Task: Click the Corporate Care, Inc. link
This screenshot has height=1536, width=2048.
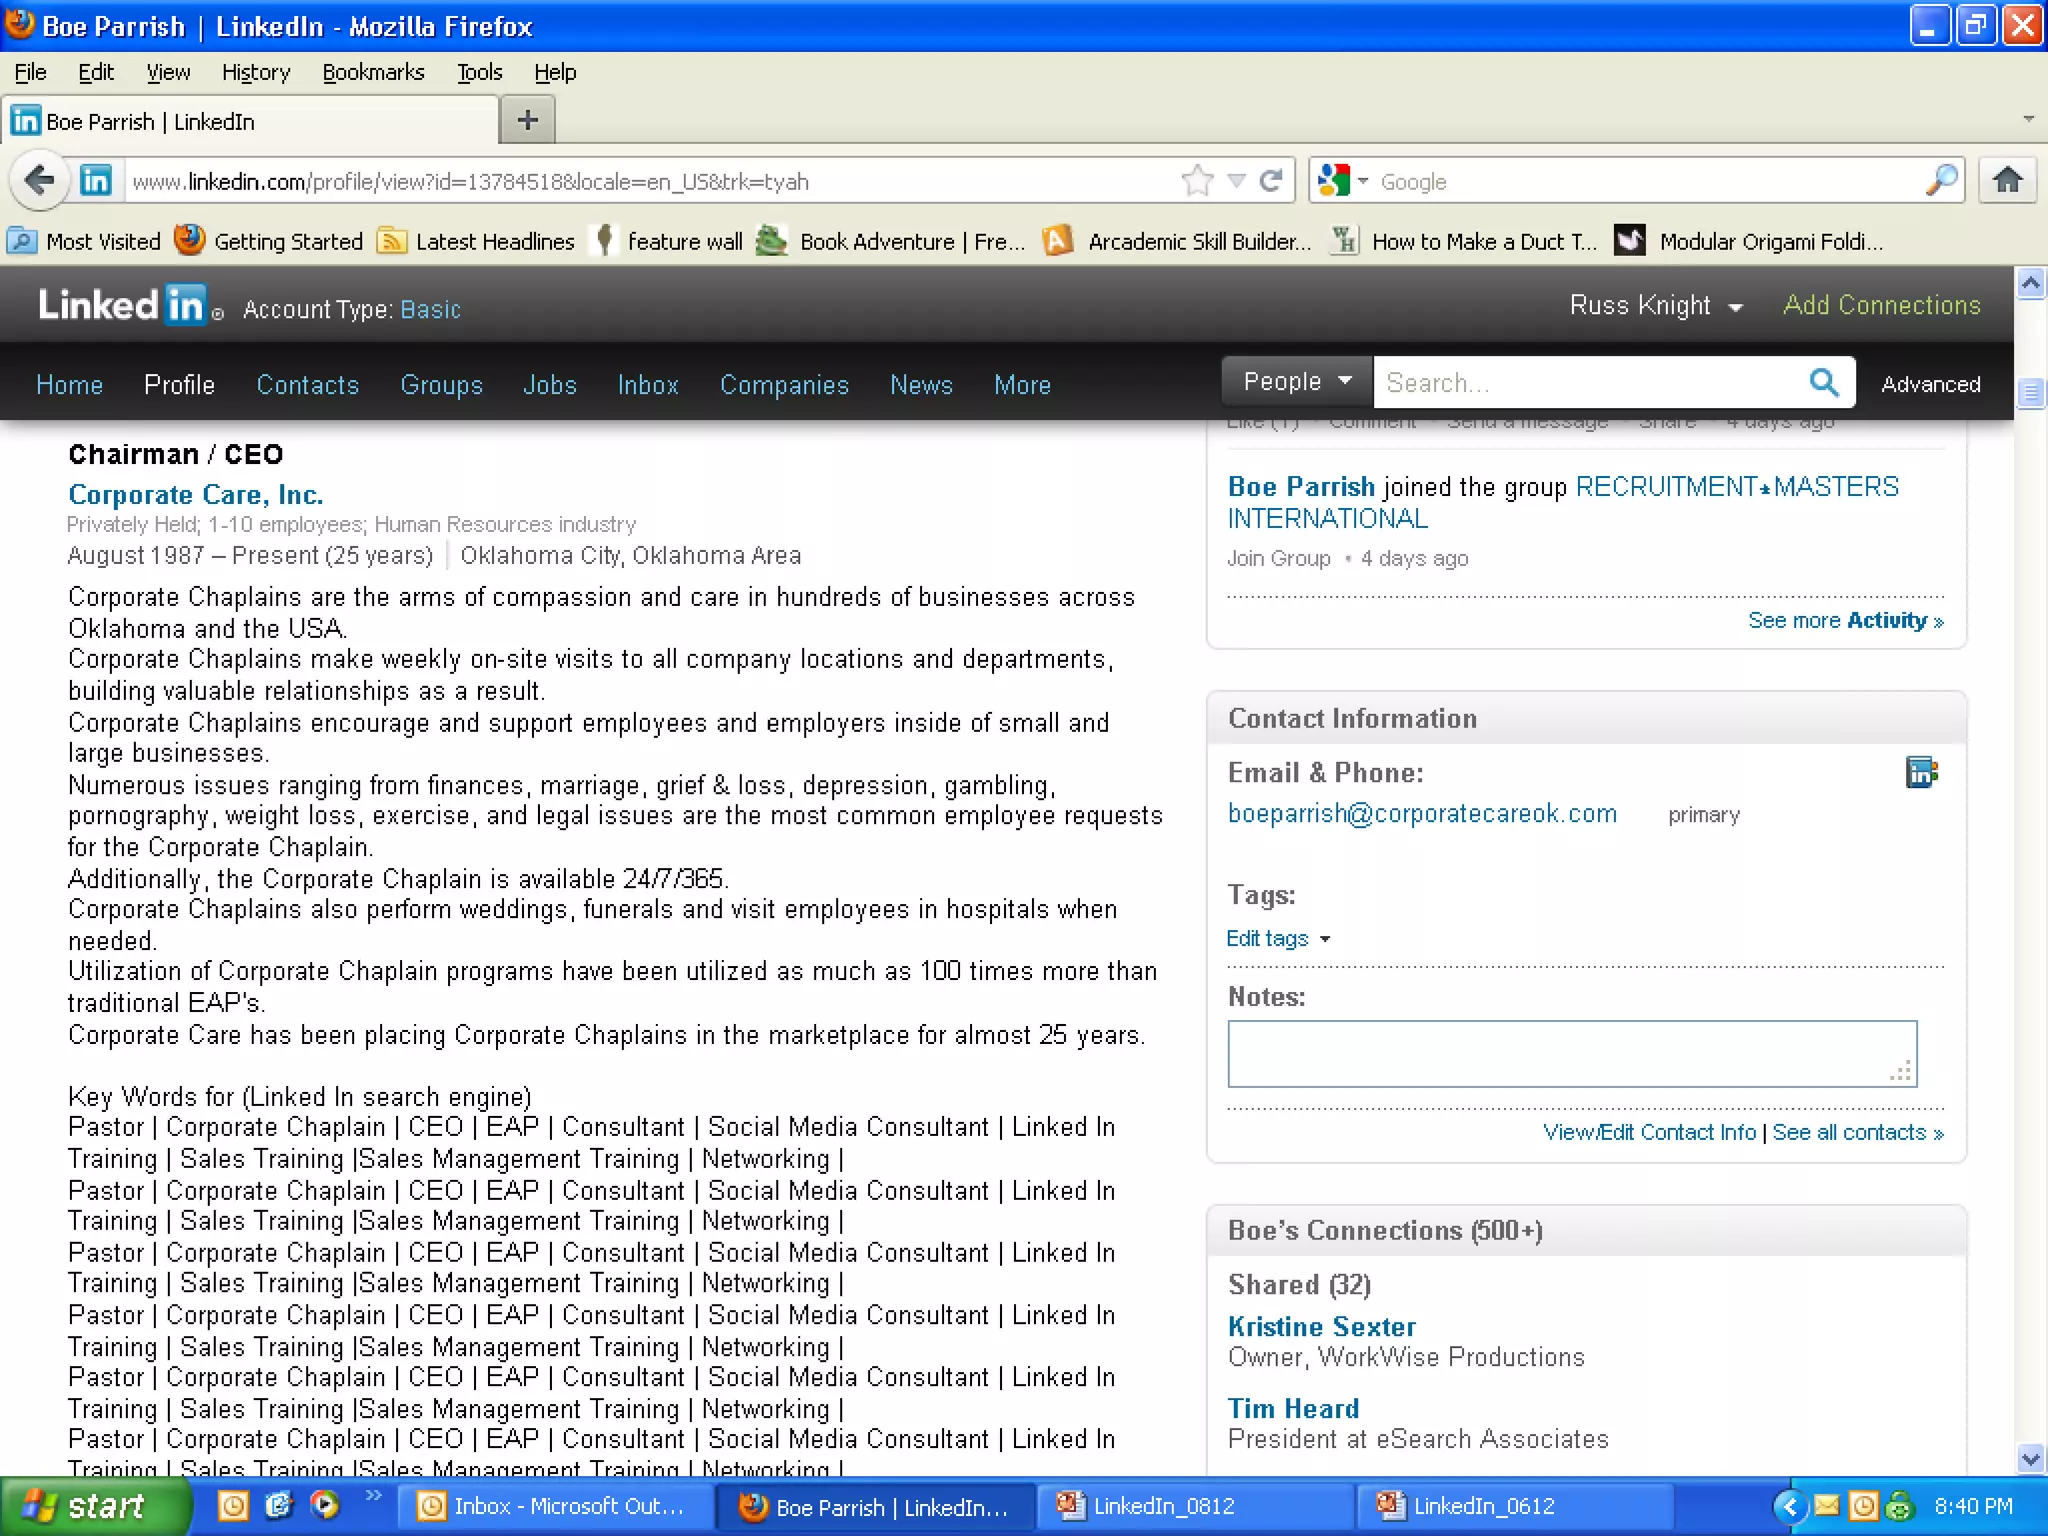Action: [x=195, y=495]
